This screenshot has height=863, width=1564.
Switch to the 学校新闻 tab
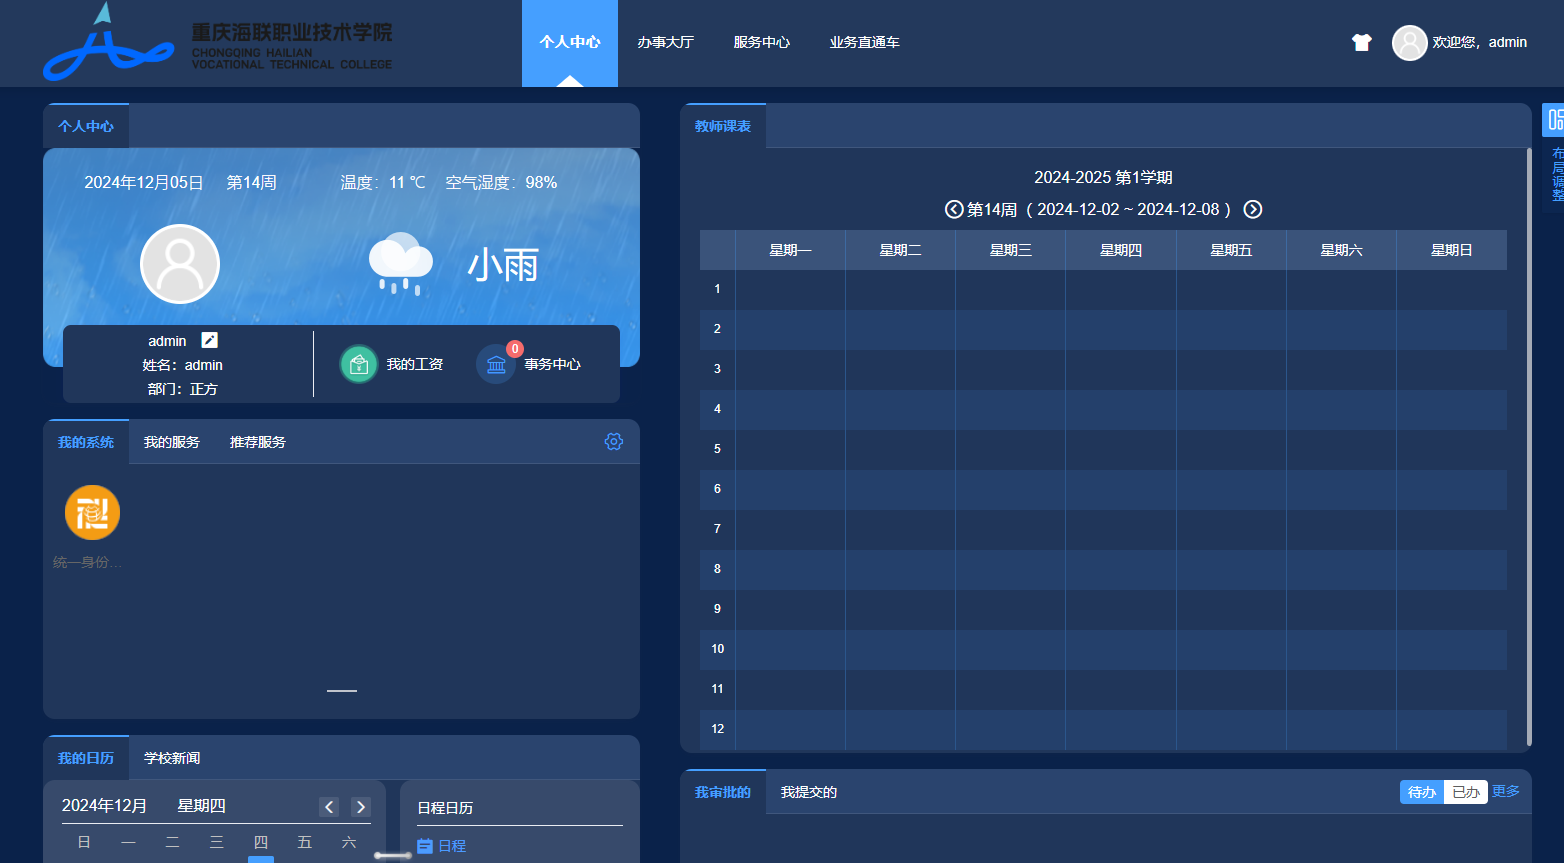tap(172, 758)
